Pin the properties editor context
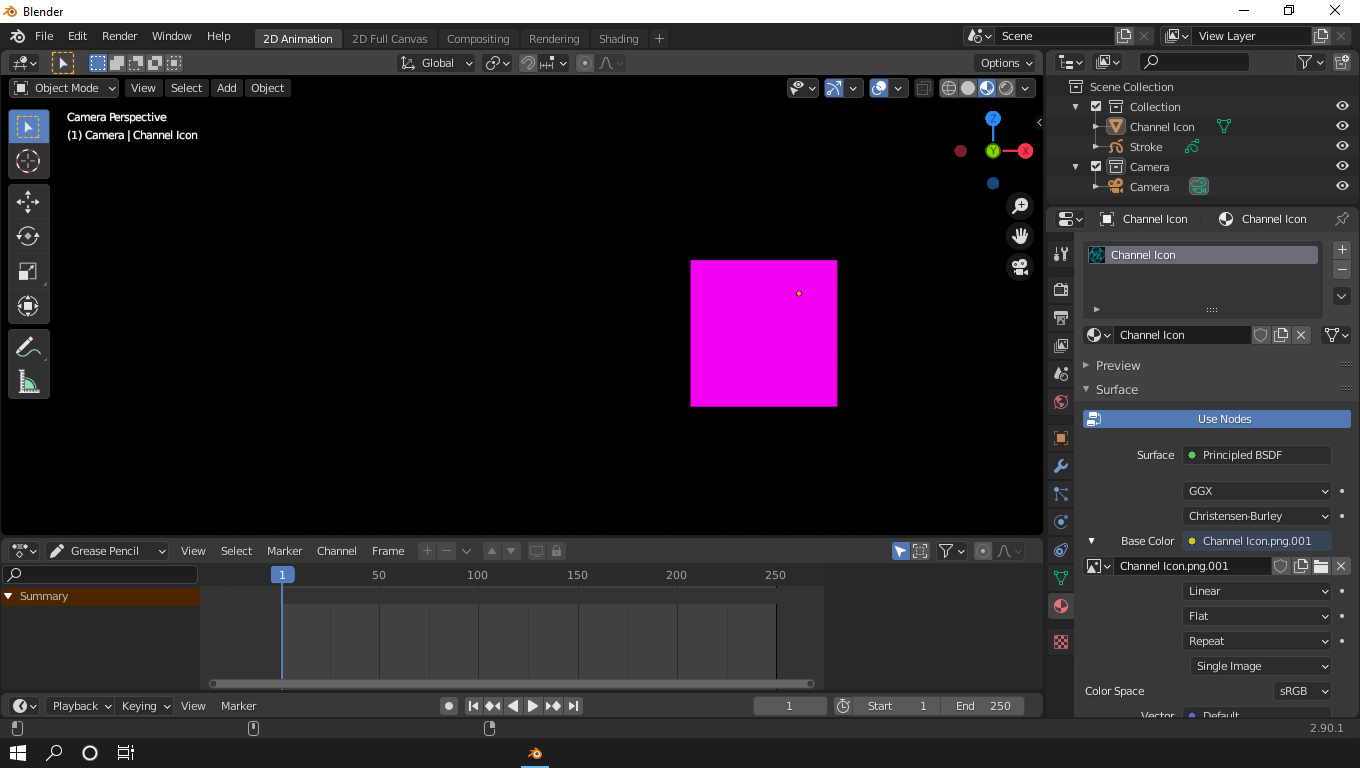 [x=1342, y=219]
